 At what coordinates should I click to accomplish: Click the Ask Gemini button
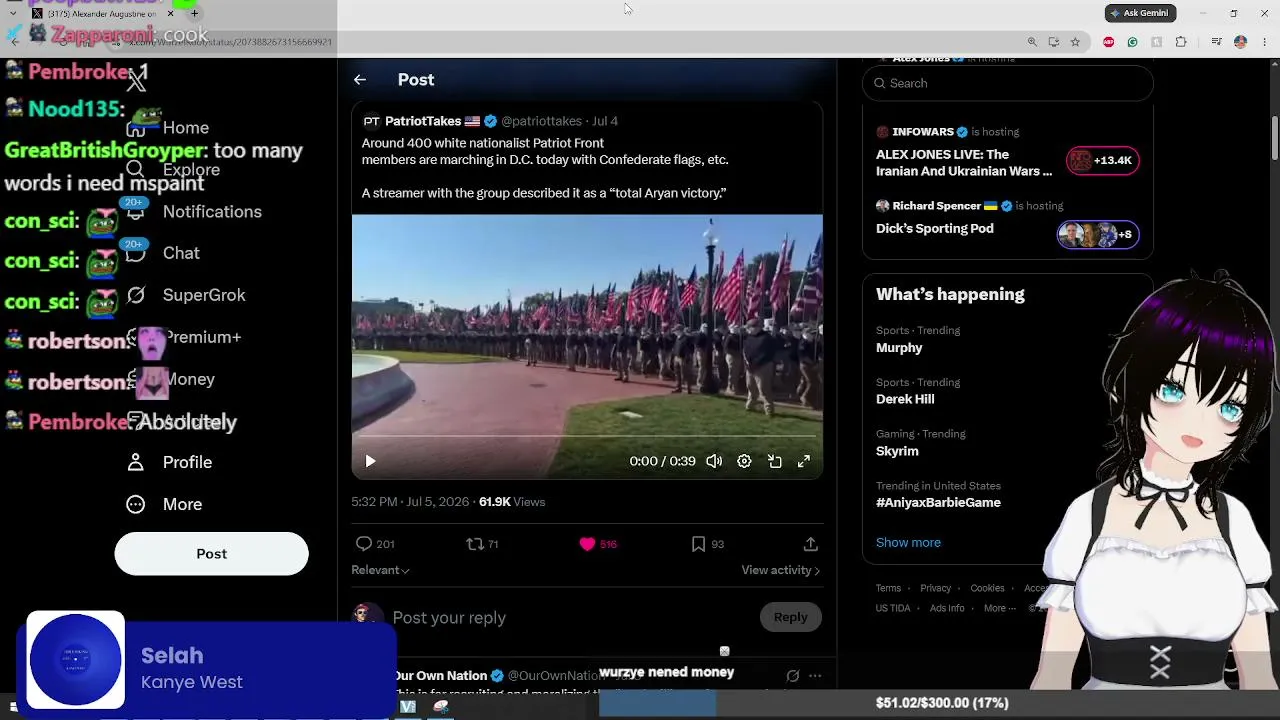point(1140,13)
